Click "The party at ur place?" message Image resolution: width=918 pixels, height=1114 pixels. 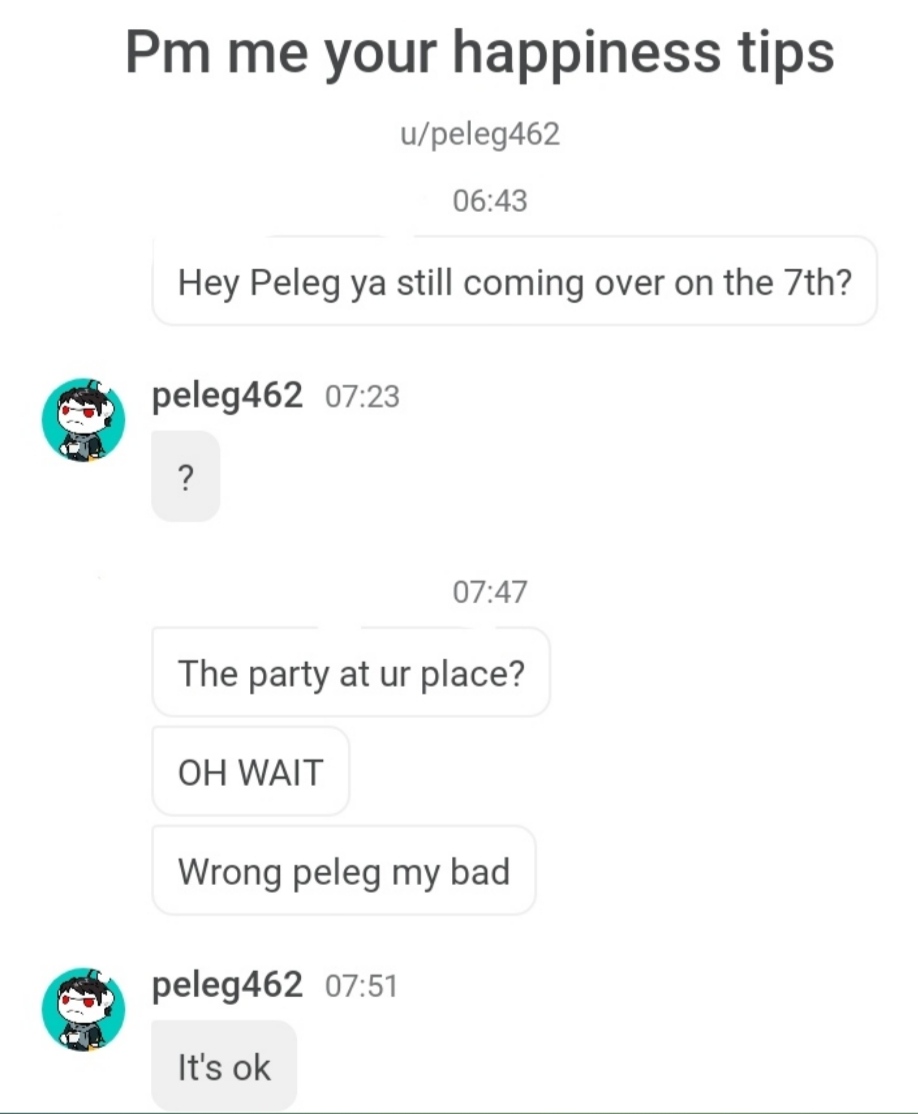(350, 673)
